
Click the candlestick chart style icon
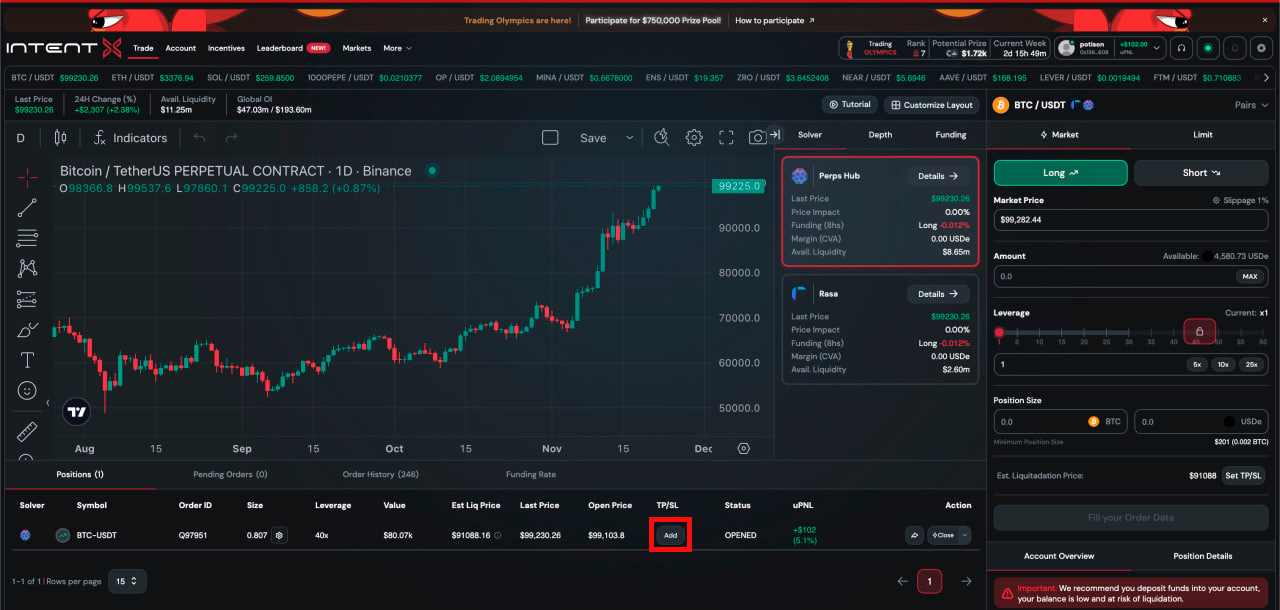click(x=60, y=138)
